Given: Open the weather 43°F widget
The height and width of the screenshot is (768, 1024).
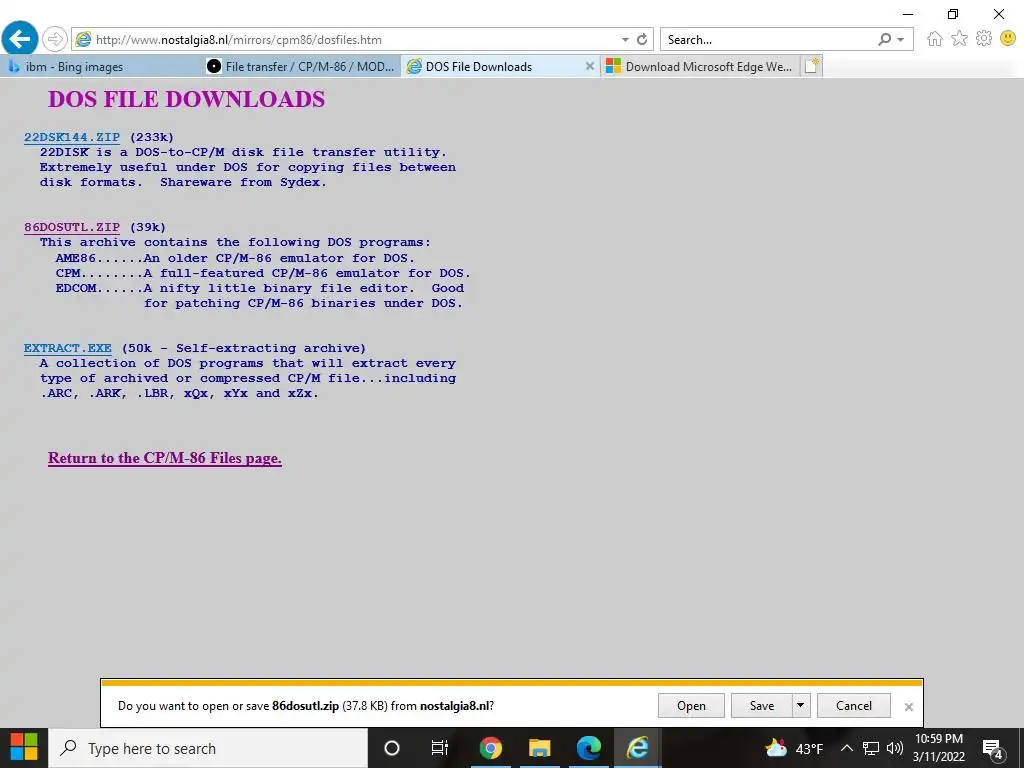Looking at the screenshot, I should pyautogui.click(x=794, y=748).
